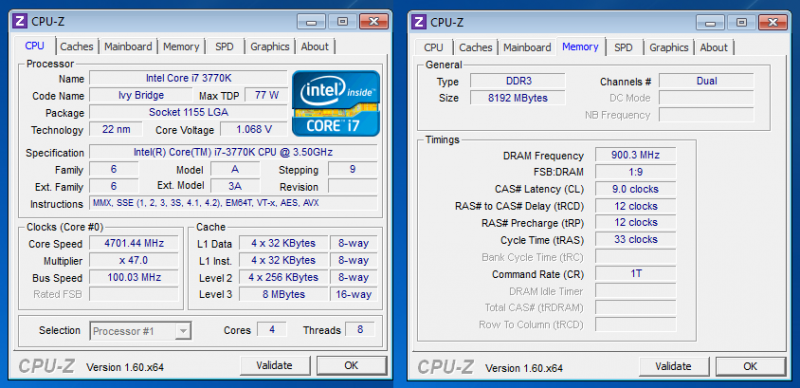
Task: Click the Intel Core i7 badge logo
Action: pyautogui.click(x=336, y=104)
